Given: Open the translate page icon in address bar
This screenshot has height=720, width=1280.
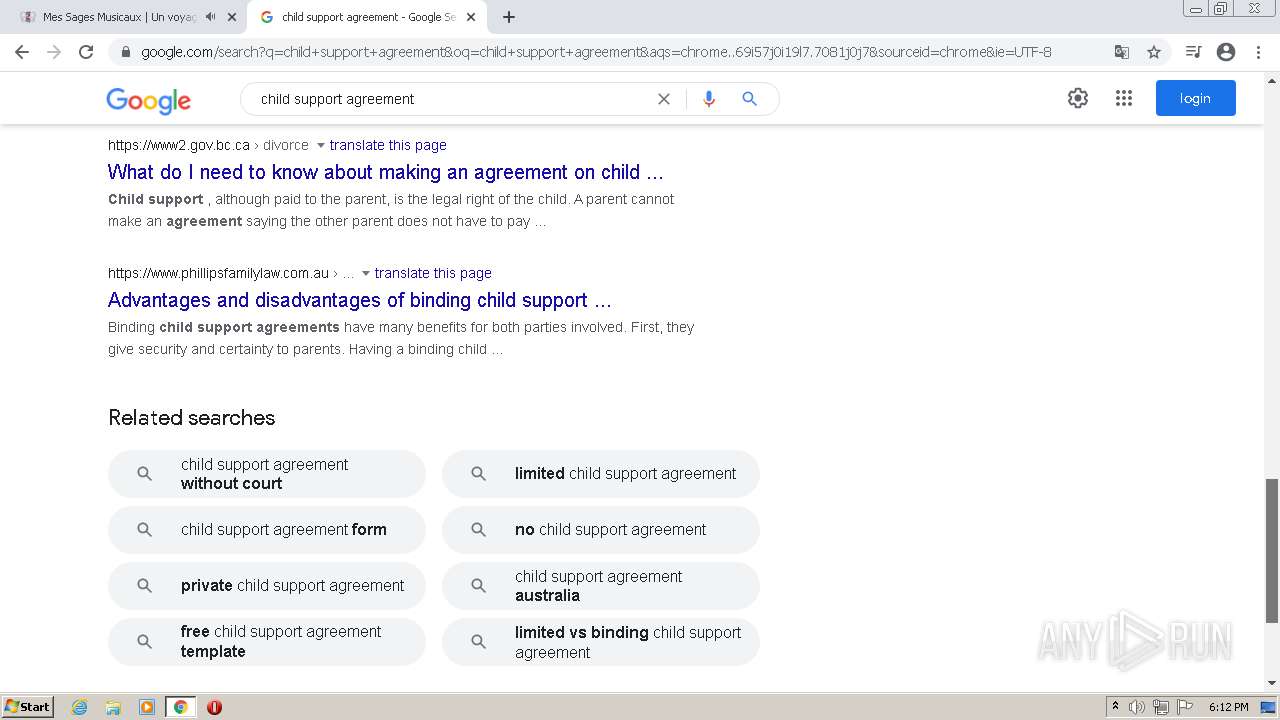Looking at the screenshot, I should click(x=1122, y=52).
